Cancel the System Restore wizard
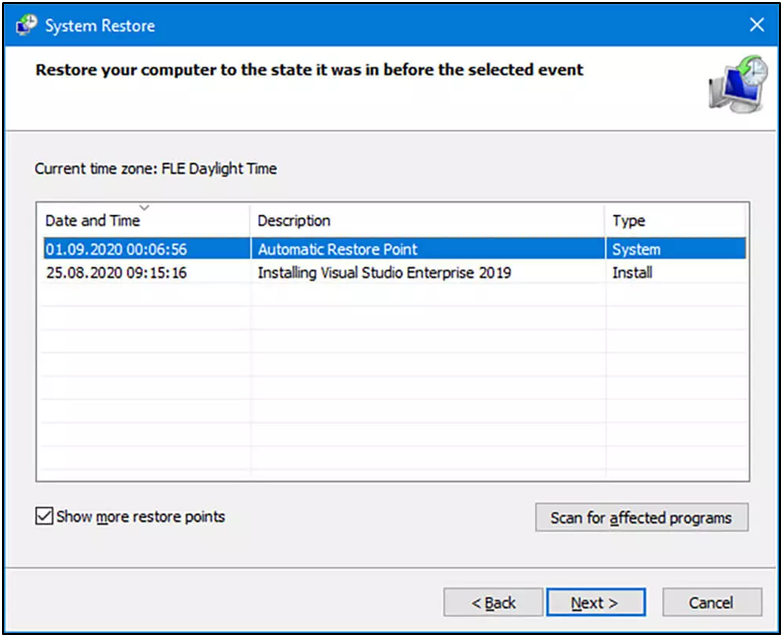 pyautogui.click(x=712, y=602)
